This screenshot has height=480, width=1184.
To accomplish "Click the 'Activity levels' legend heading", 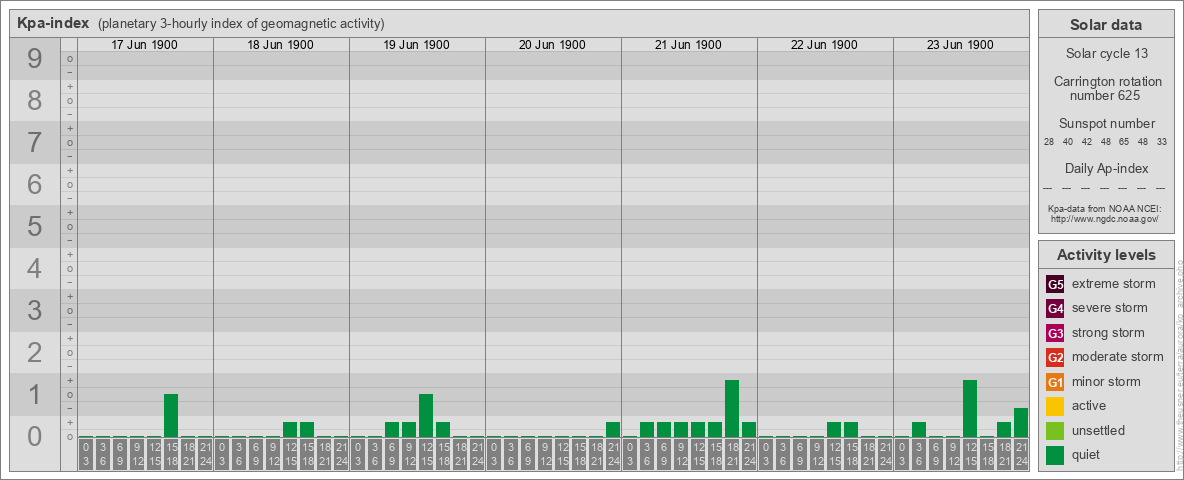I will pyautogui.click(x=1106, y=255).
